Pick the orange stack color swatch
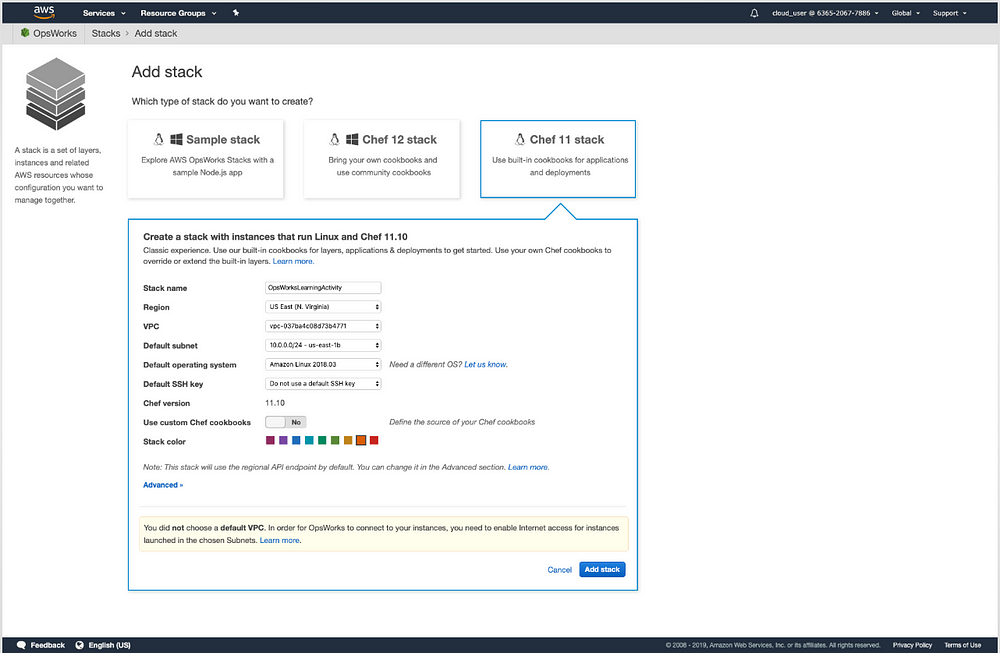The width and height of the screenshot is (1000, 653). click(361, 440)
